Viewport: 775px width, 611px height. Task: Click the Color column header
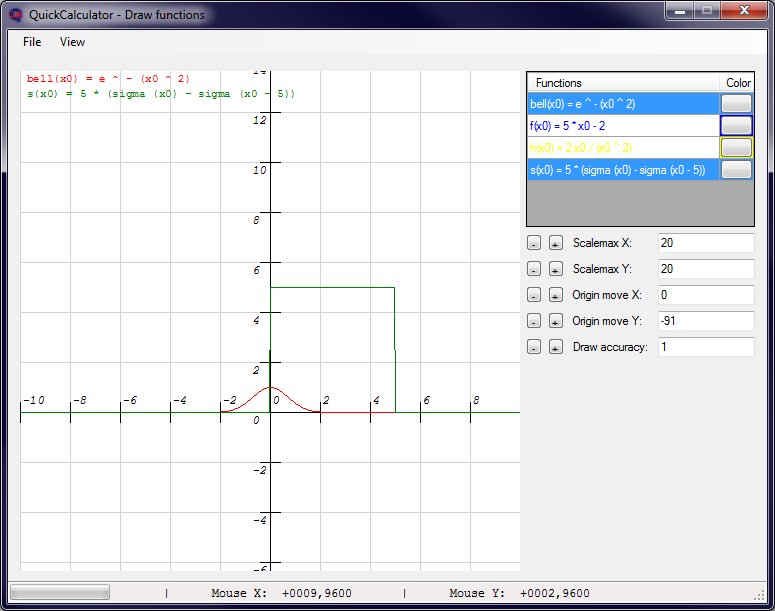737,83
